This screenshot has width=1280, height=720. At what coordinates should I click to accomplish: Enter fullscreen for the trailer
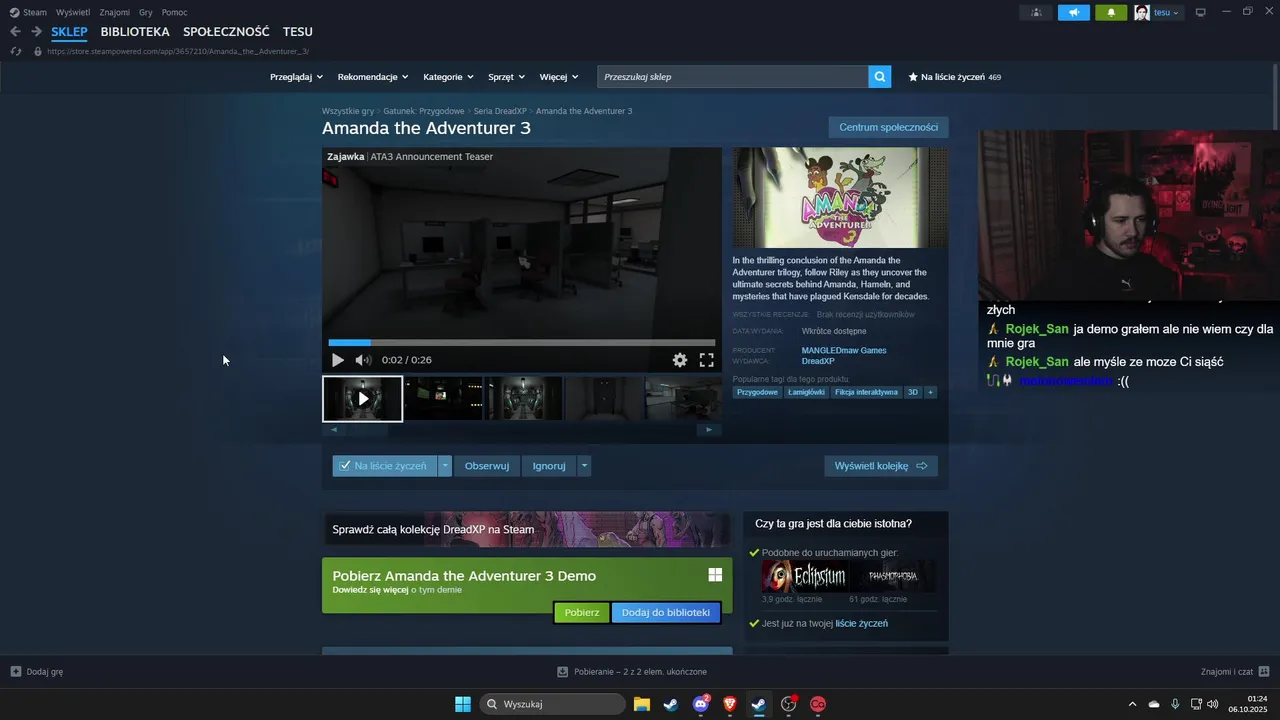click(706, 360)
